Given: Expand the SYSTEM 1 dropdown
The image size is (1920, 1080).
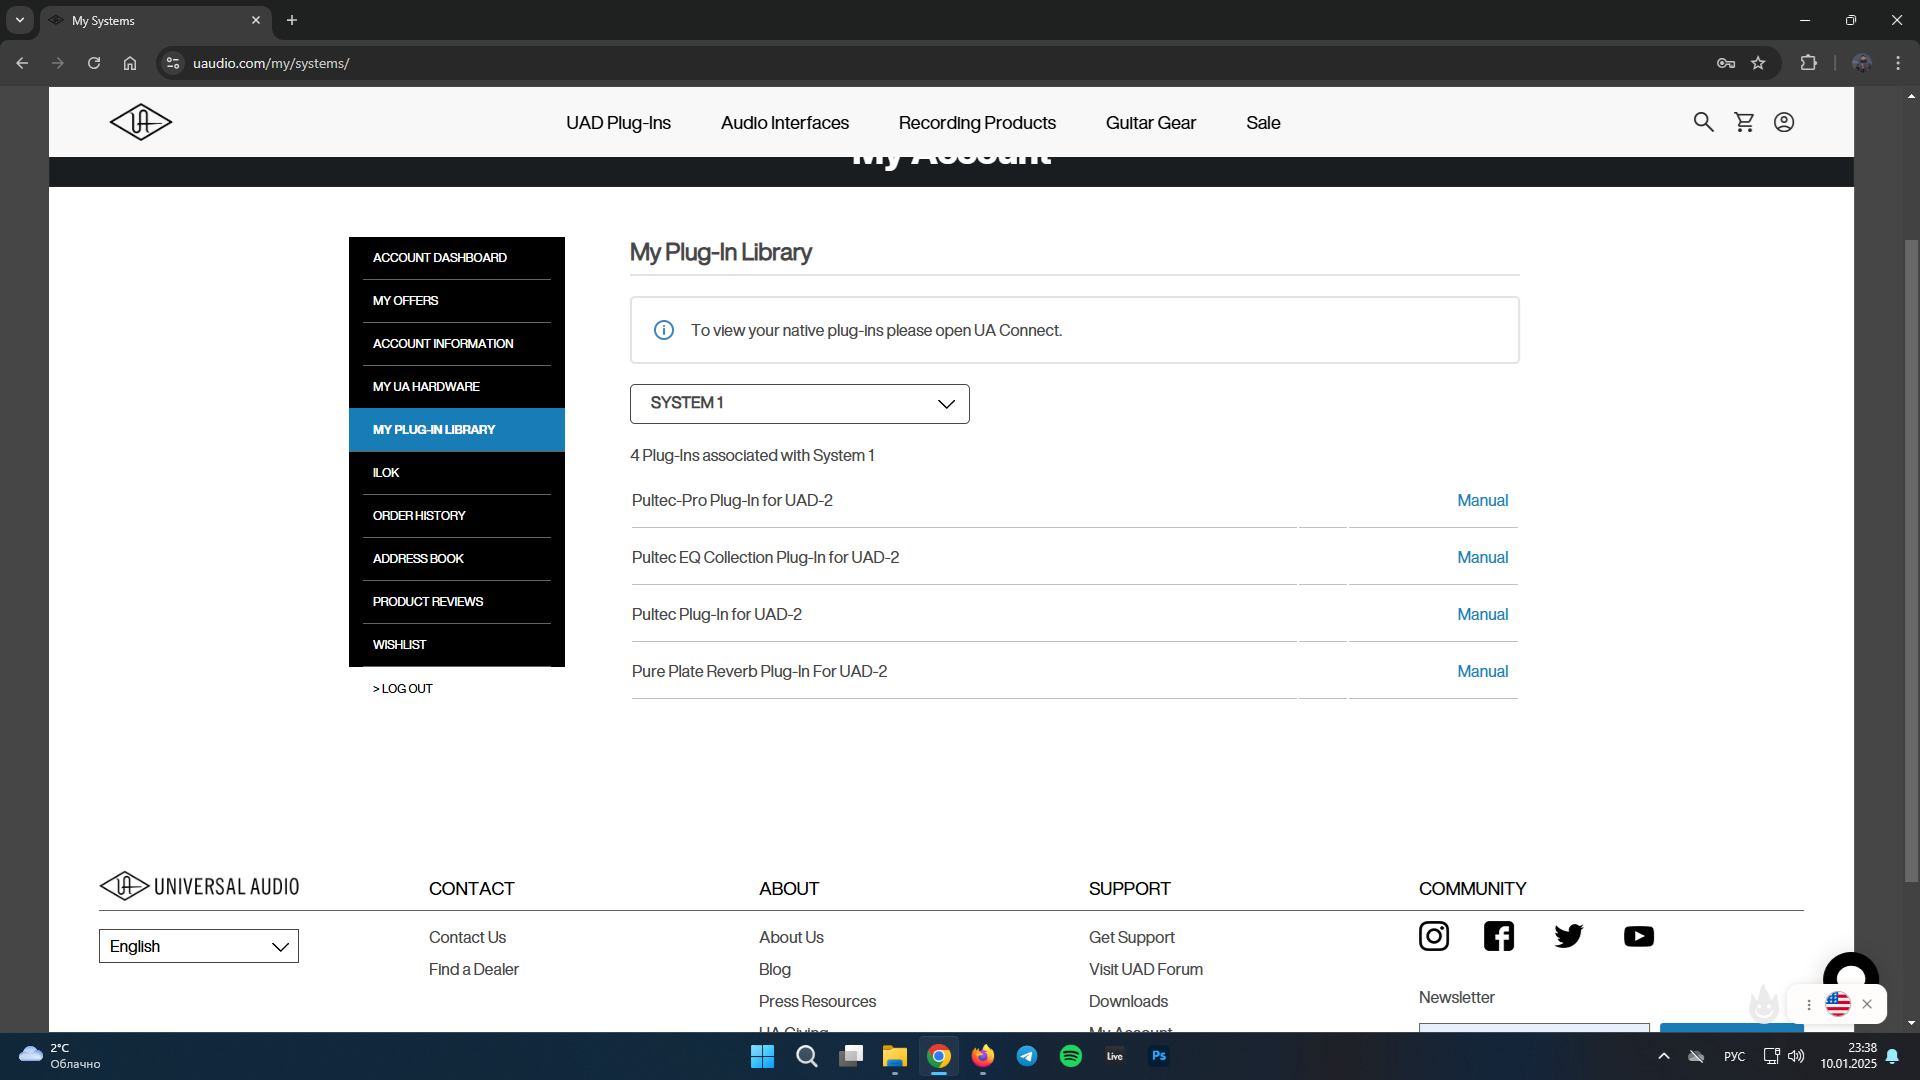Looking at the screenshot, I should [799, 403].
